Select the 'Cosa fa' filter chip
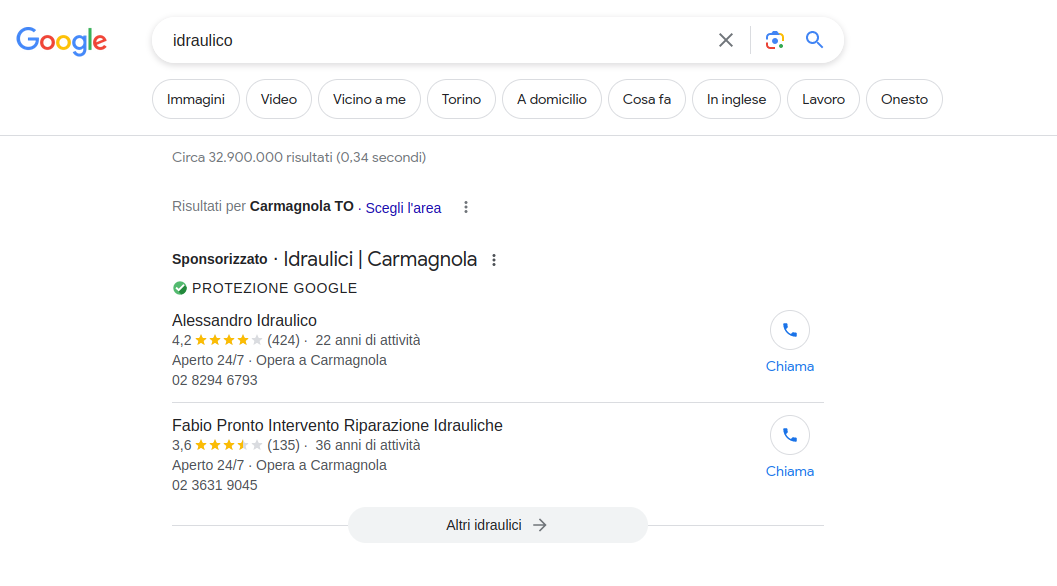The width and height of the screenshot is (1057, 586). point(646,99)
